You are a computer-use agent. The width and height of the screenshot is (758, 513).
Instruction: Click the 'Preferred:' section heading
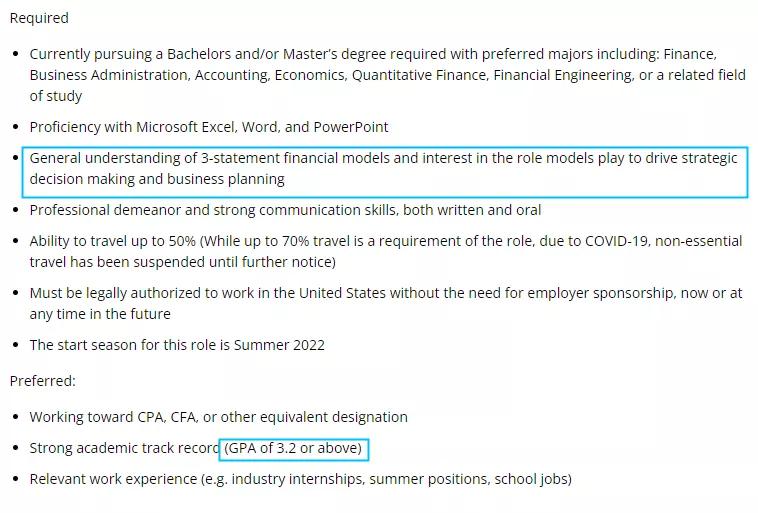coord(43,381)
